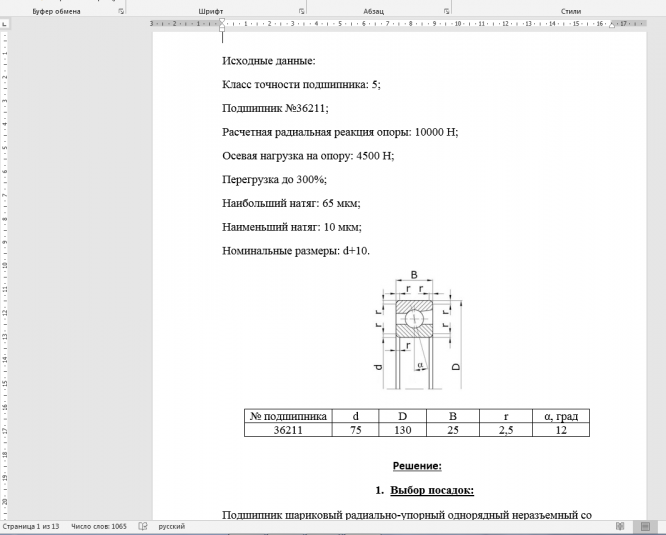Click the table cell containing 36211
This screenshot has width=666, height=535.
288,430
